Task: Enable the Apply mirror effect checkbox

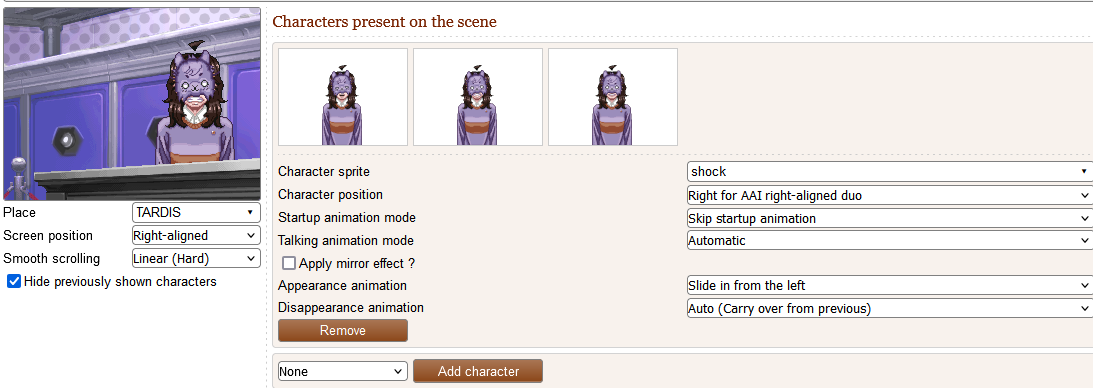Action: 289,263
